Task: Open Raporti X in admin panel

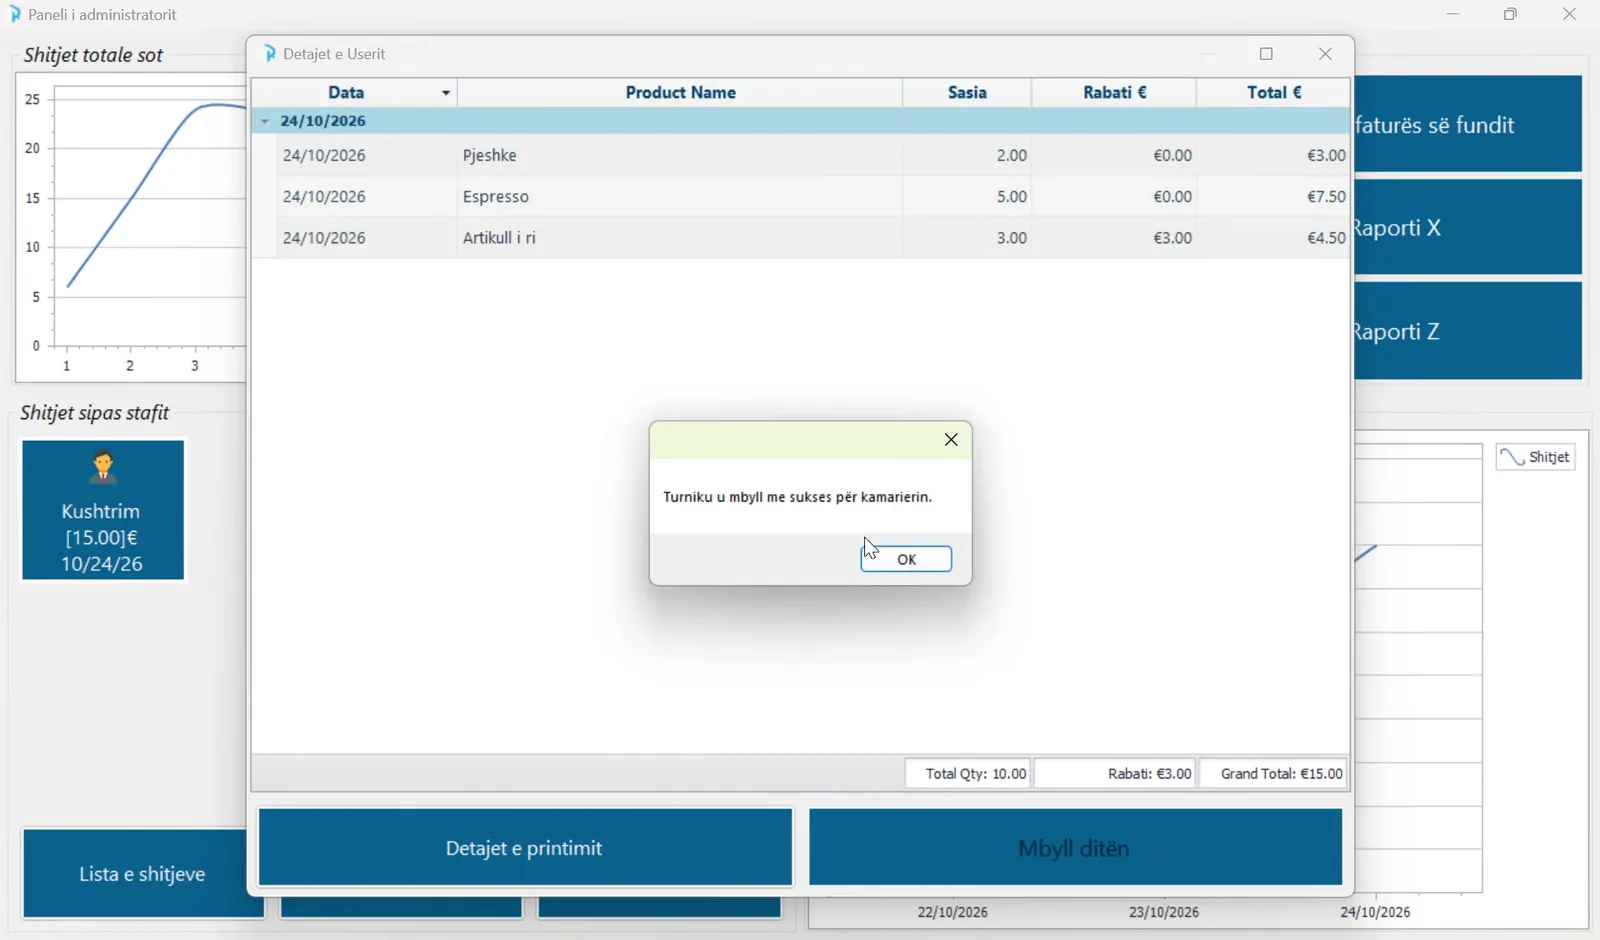Action: pos(1468,228)
